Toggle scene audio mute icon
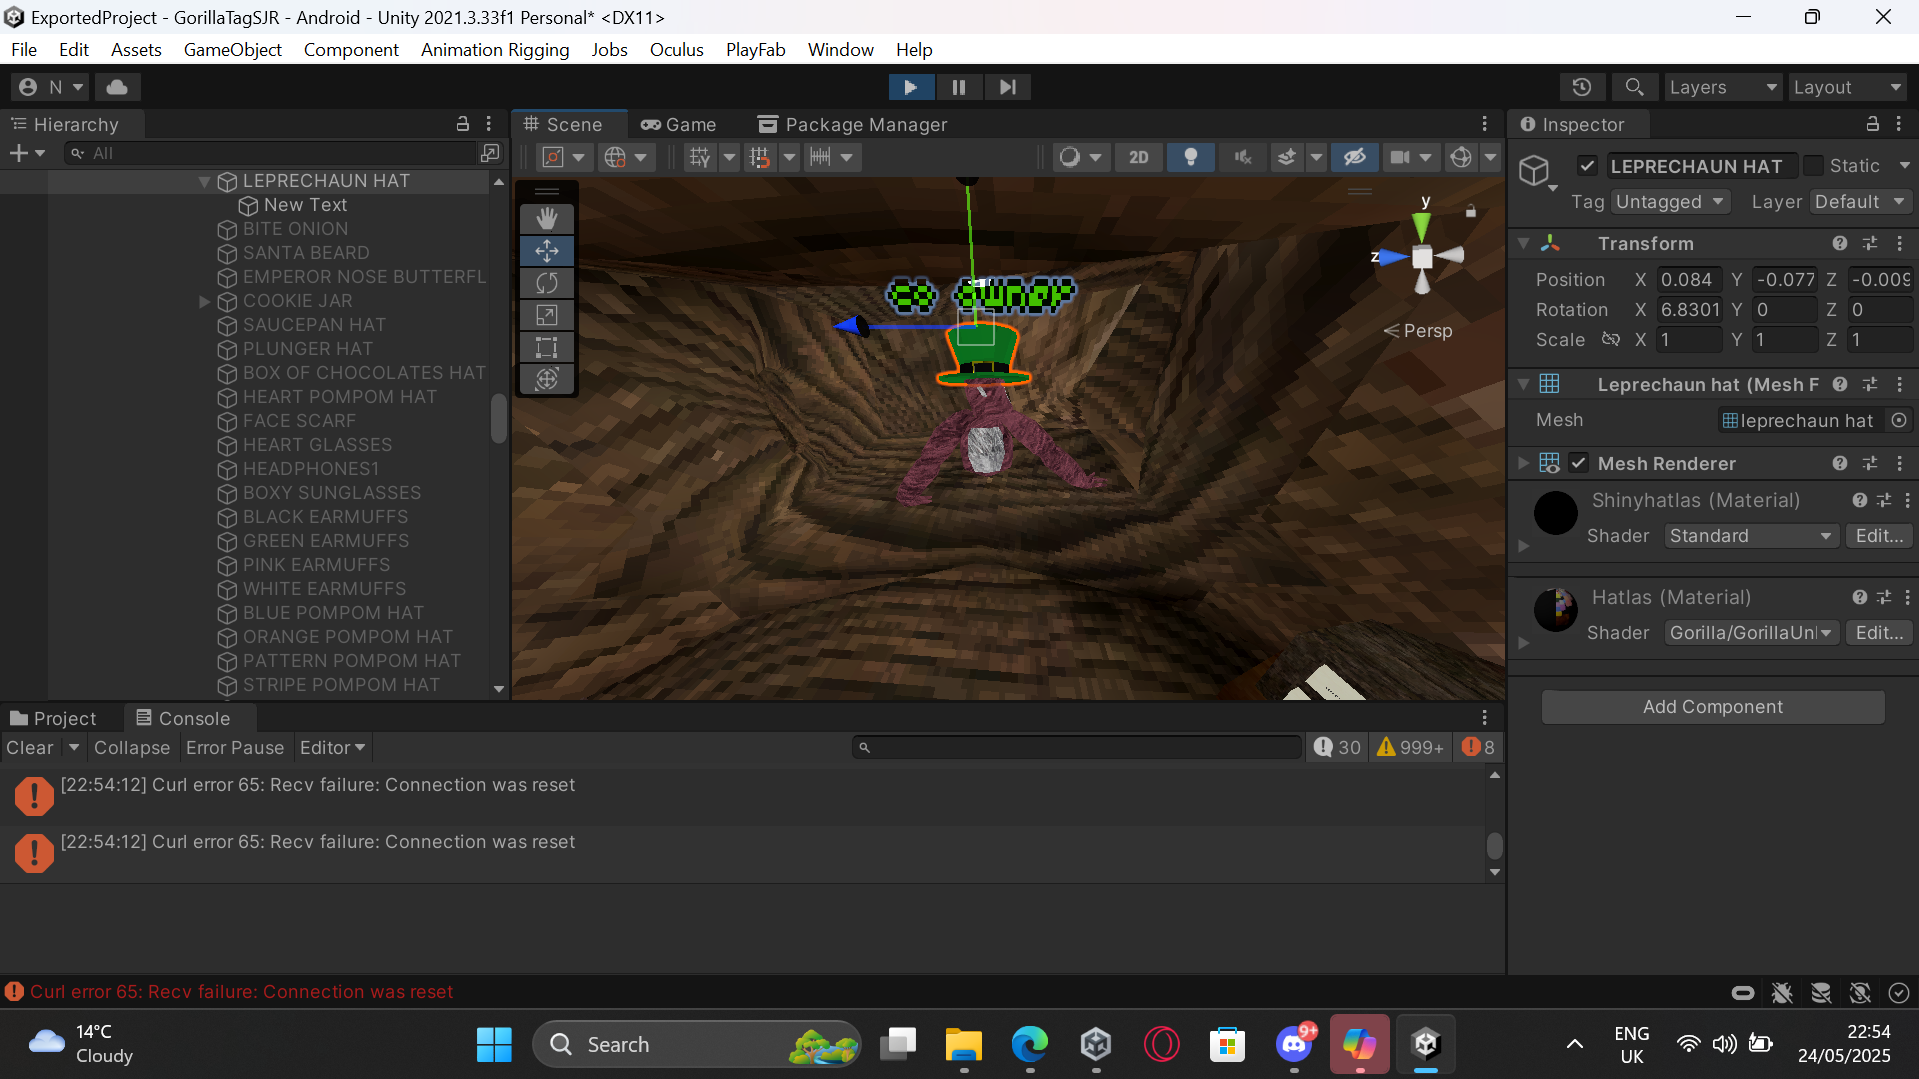Screen dimensions: 1919x1079 [1243, 157]
